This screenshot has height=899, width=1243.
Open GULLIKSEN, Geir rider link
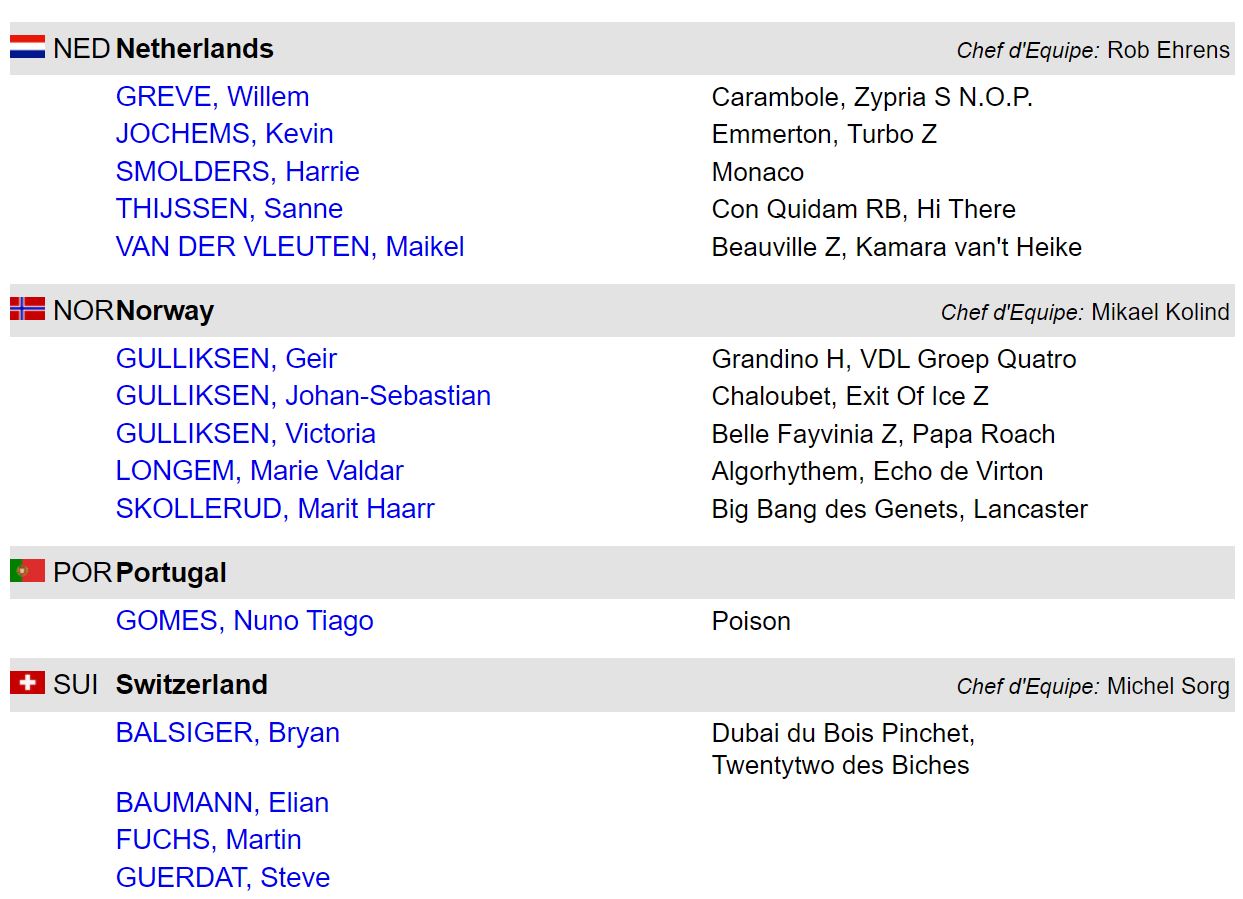(226, 359)
